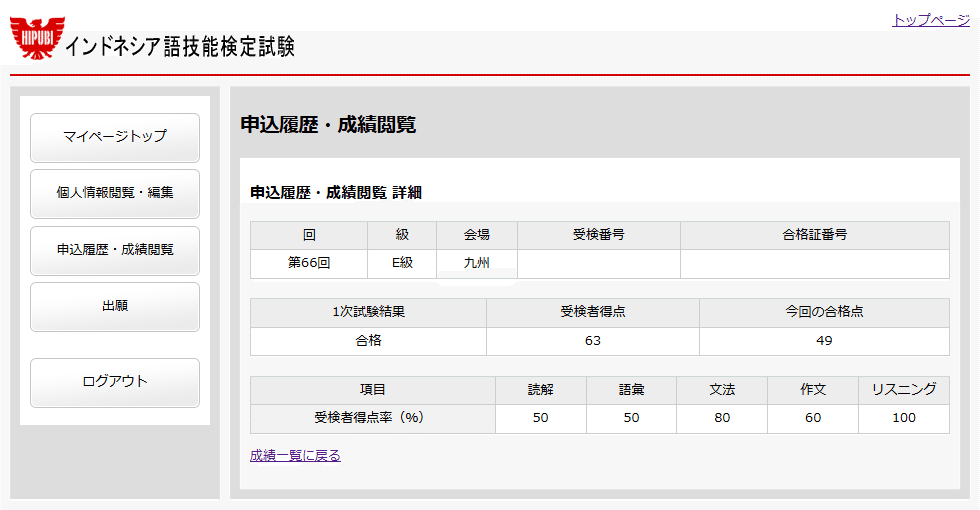Open 個人情報閲覧・編集 page
The image size is (980, 510).
click(115, 194)
